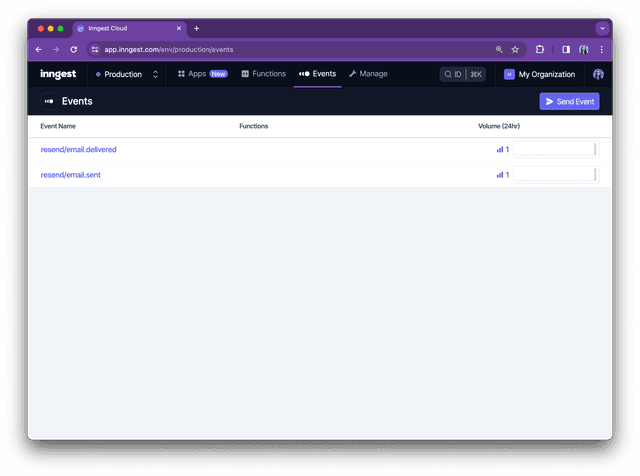This screenshot has width=640, height=476.
Task: Click the address bar URL
Action: point(169,49)
